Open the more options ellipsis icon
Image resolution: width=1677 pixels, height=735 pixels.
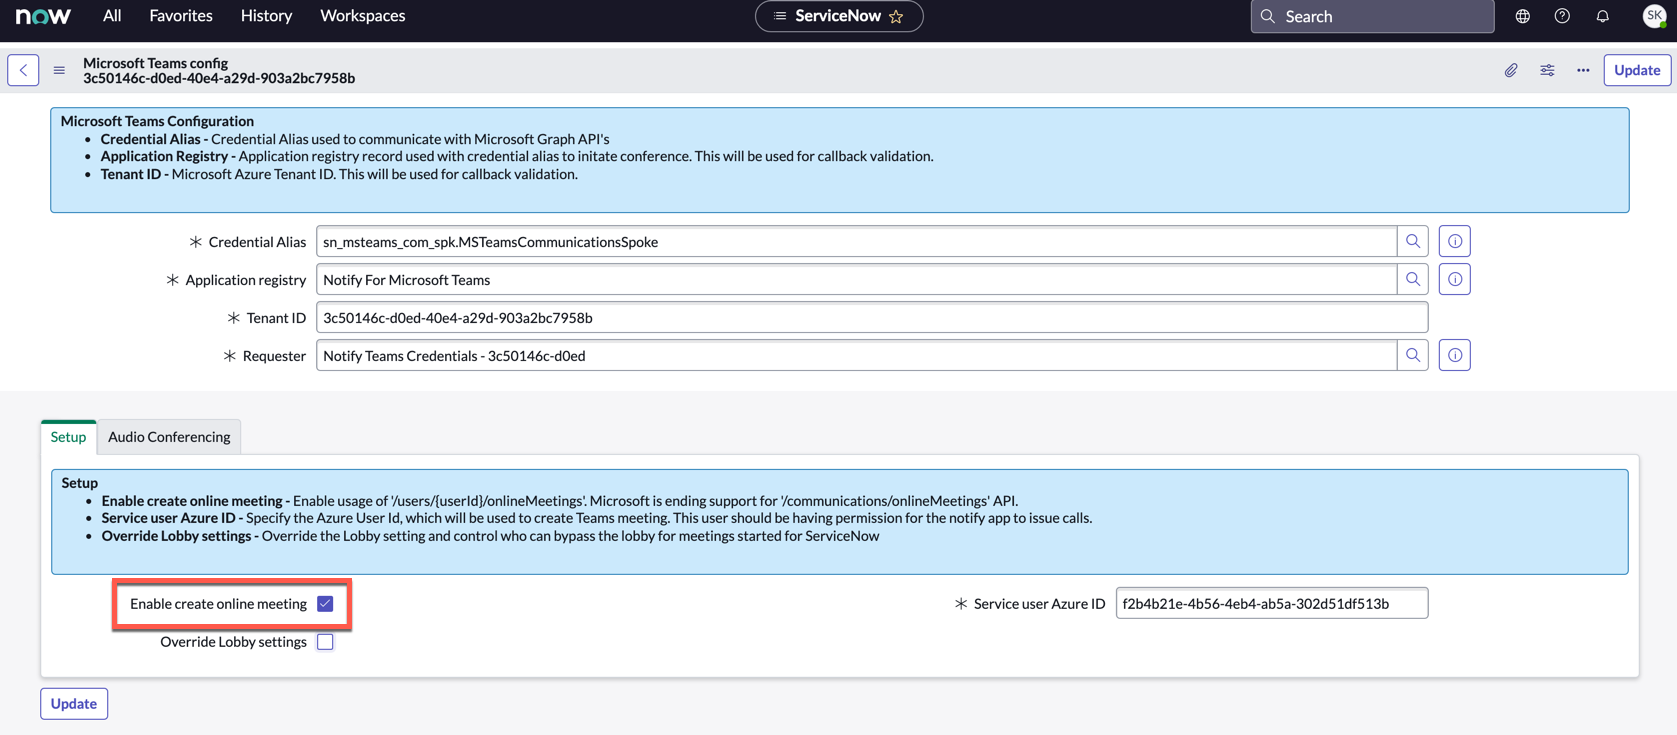pyautogui.click(x=1583, y=70)
